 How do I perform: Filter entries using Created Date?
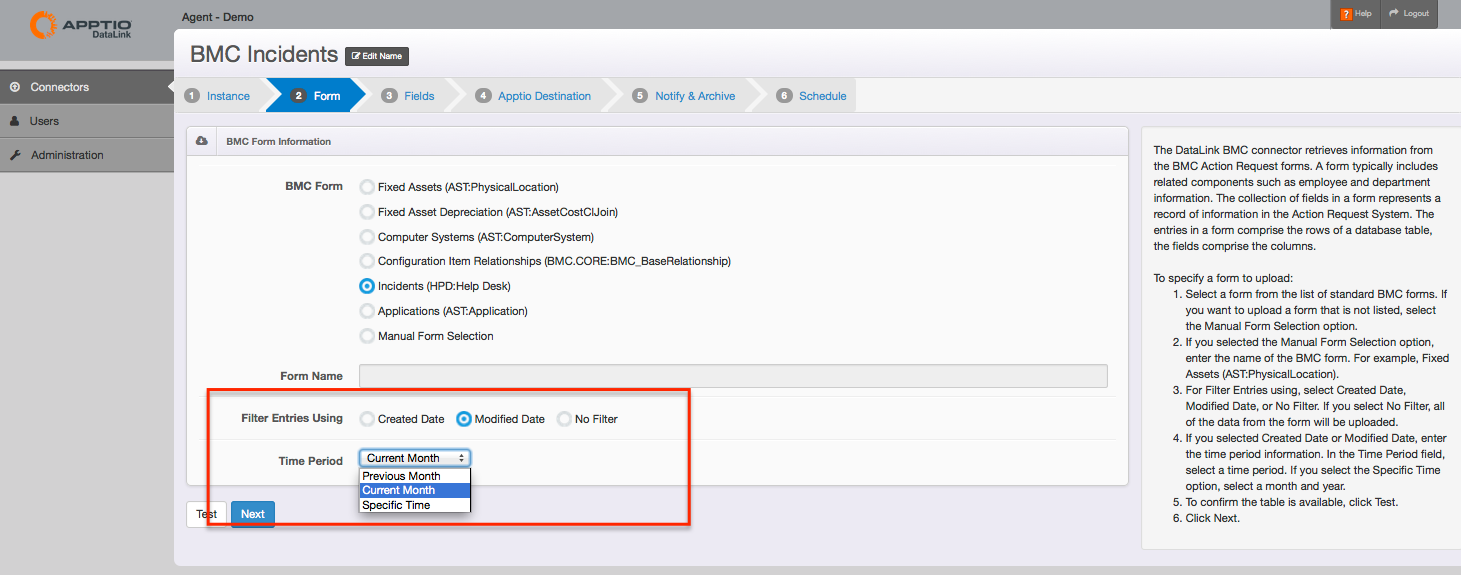pos(367,419)
